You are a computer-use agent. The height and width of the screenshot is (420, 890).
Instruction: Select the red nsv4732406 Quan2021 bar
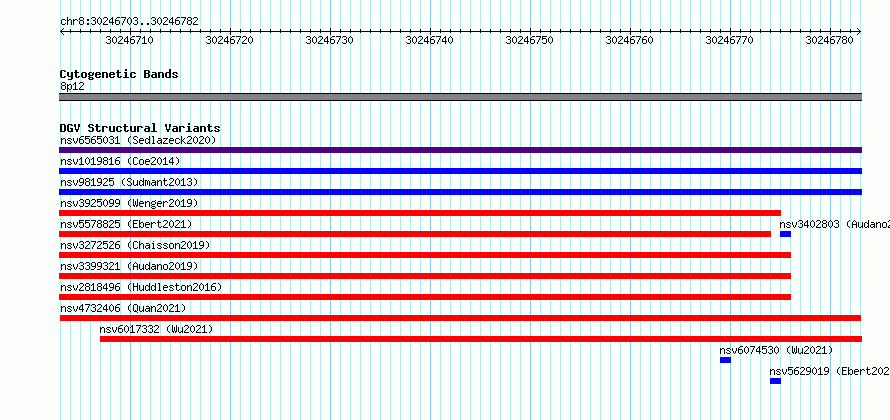(x=460, y=318)
